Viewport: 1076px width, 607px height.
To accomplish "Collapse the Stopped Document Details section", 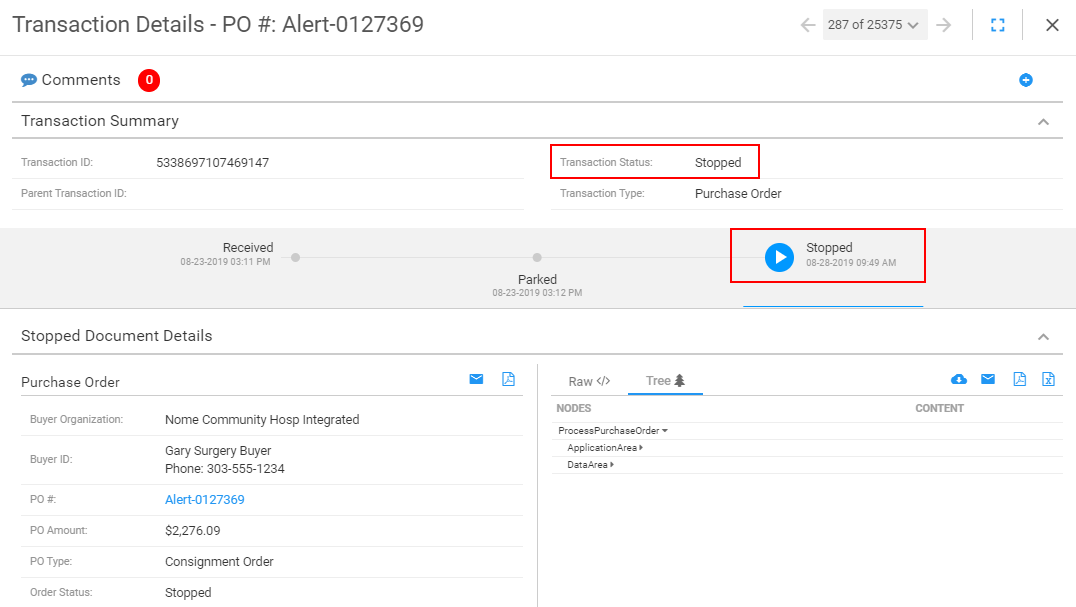I will (x=1043, y=337).
